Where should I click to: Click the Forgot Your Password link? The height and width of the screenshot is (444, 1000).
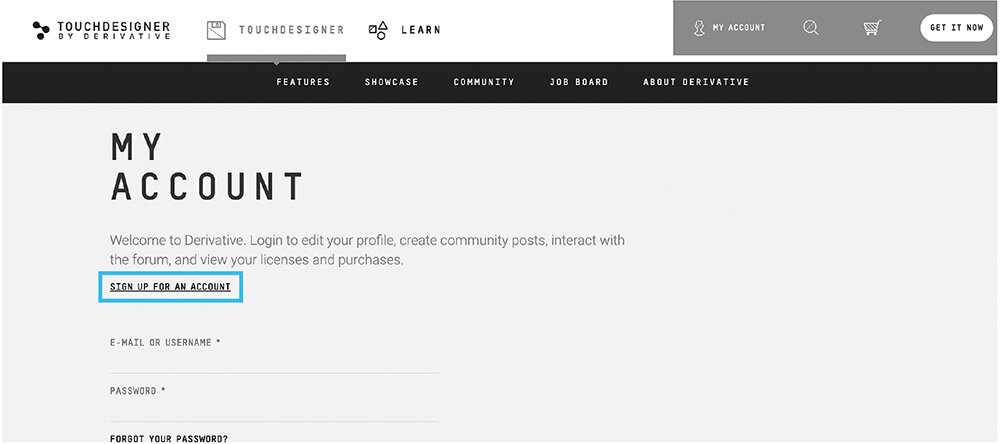coord(169,438)
